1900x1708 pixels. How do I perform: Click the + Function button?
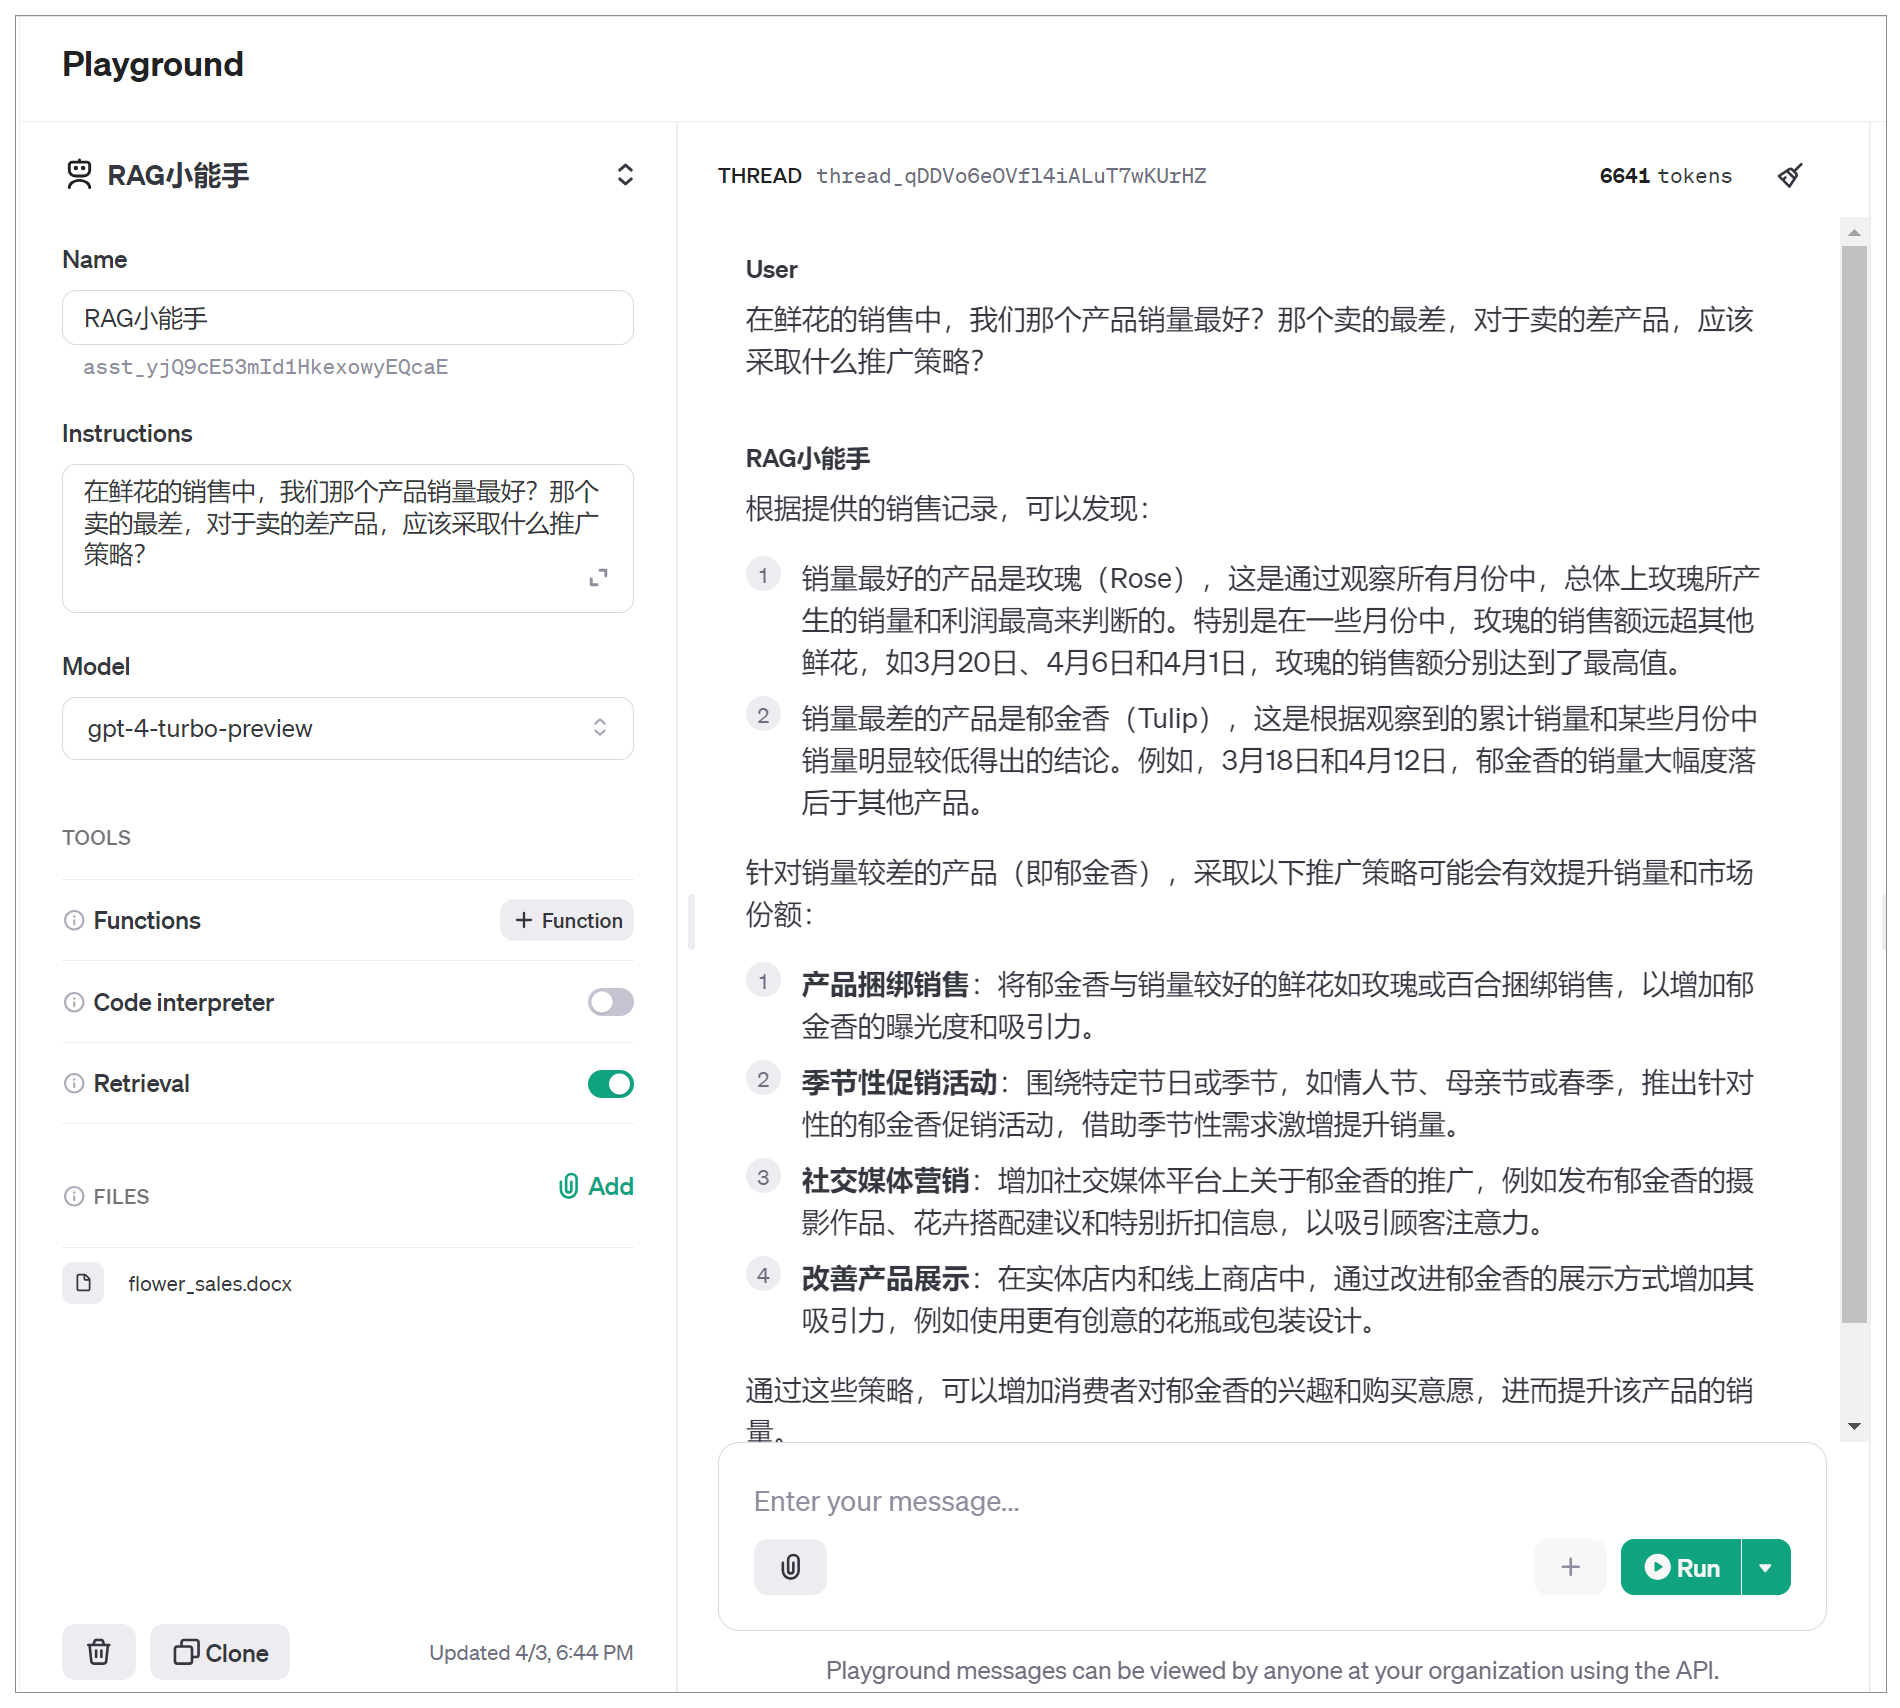tap(566, 920)
